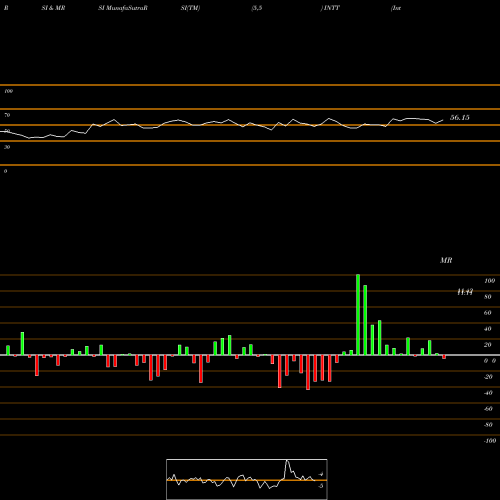
Task: Click the end point of the RSI line
Action: 443,120
